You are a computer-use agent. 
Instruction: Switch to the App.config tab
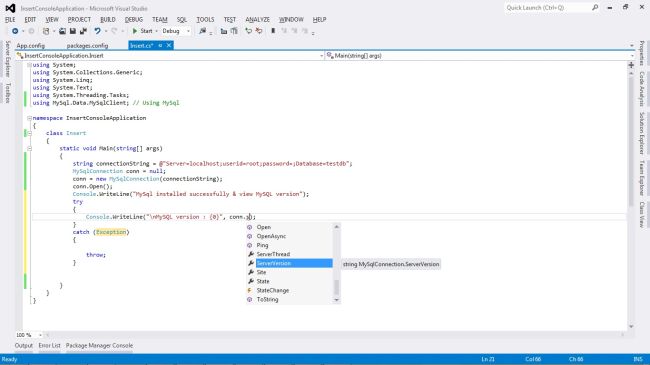coord(31,46)
